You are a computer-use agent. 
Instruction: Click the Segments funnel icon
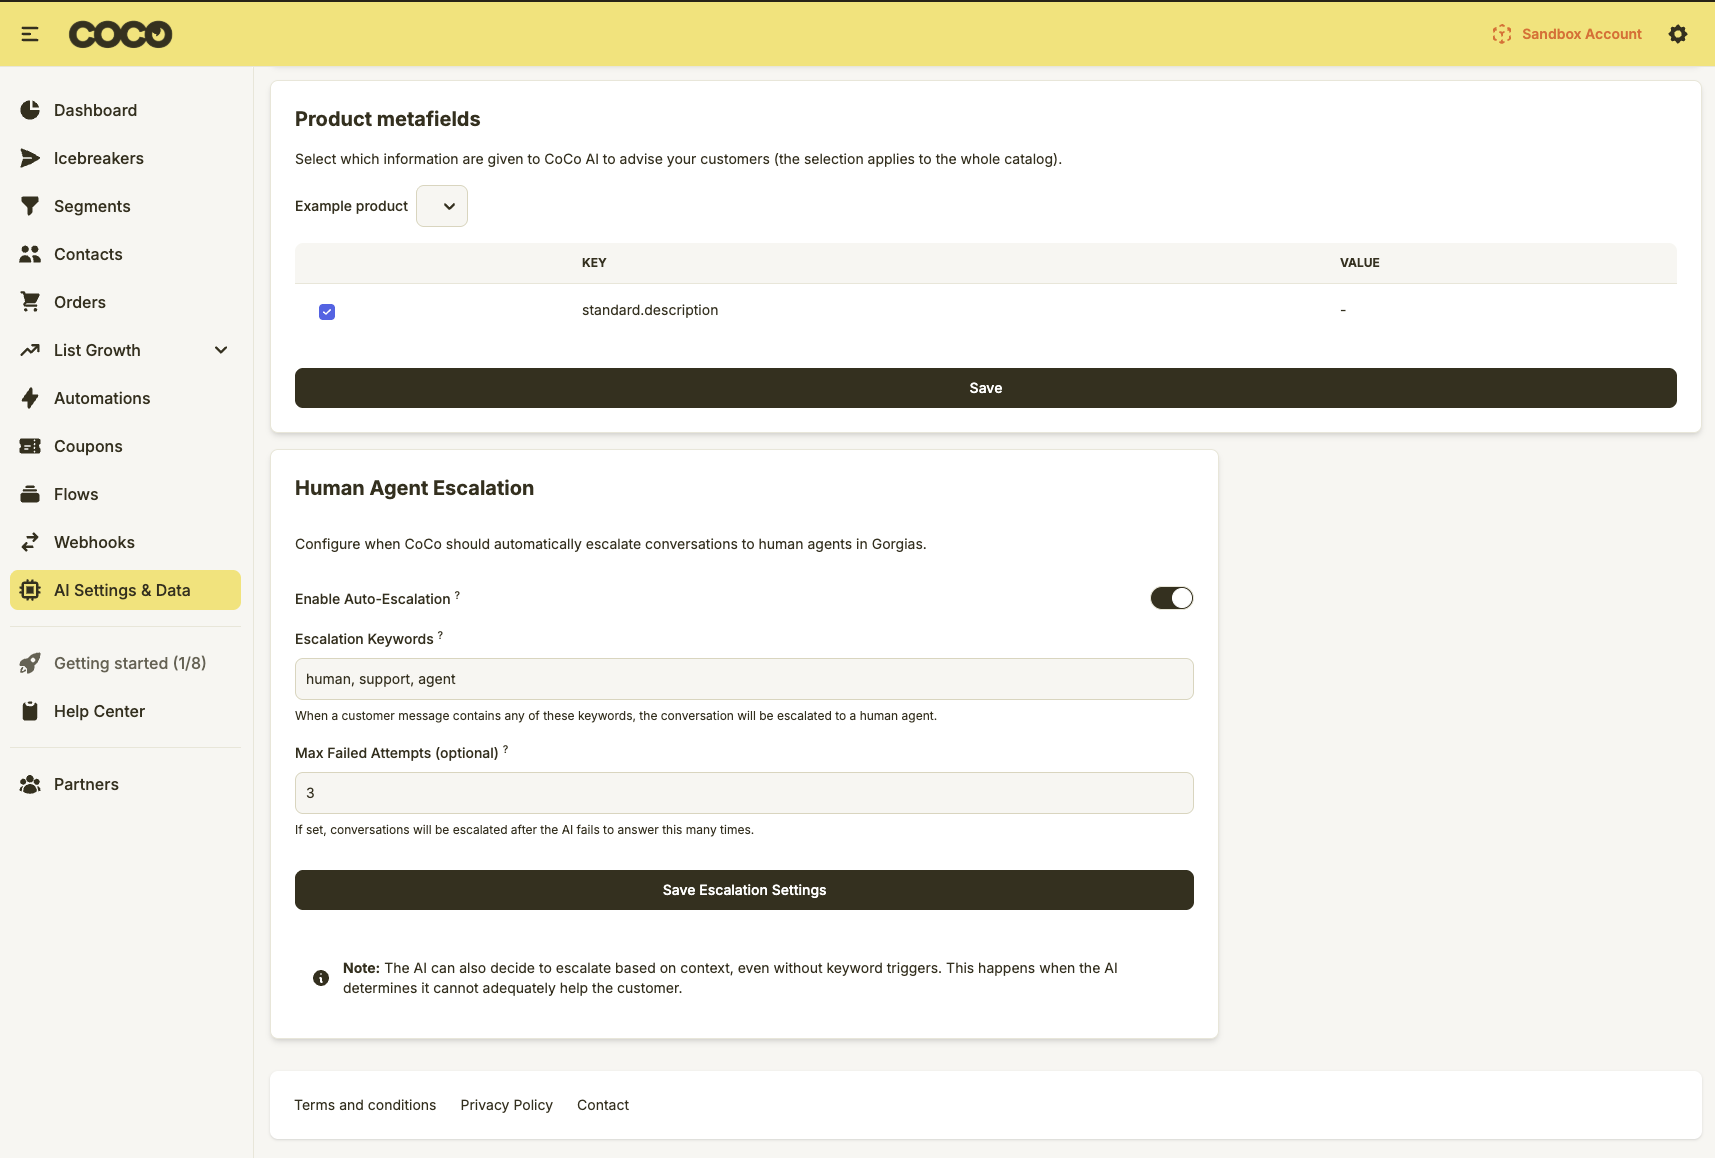pyautogui.click(x=30, y=206)
